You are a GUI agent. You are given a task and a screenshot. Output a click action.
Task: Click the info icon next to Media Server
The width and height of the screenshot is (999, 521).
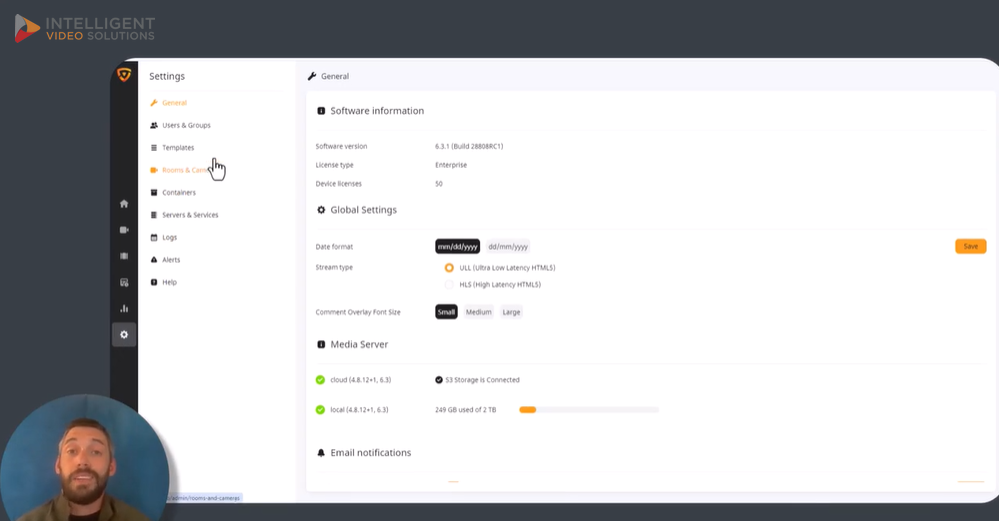point(321,345)
